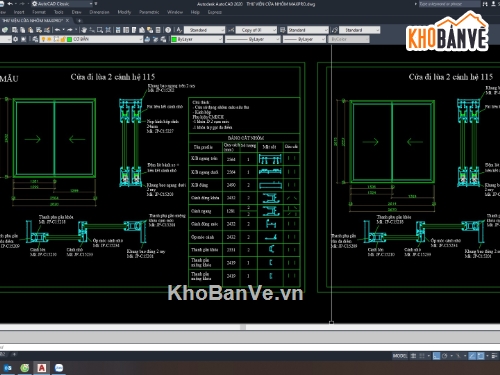The height and width of the screenshot is (375, 500).
Task: Open the green browser icon in the taskbar
Action: coord(25,368)
